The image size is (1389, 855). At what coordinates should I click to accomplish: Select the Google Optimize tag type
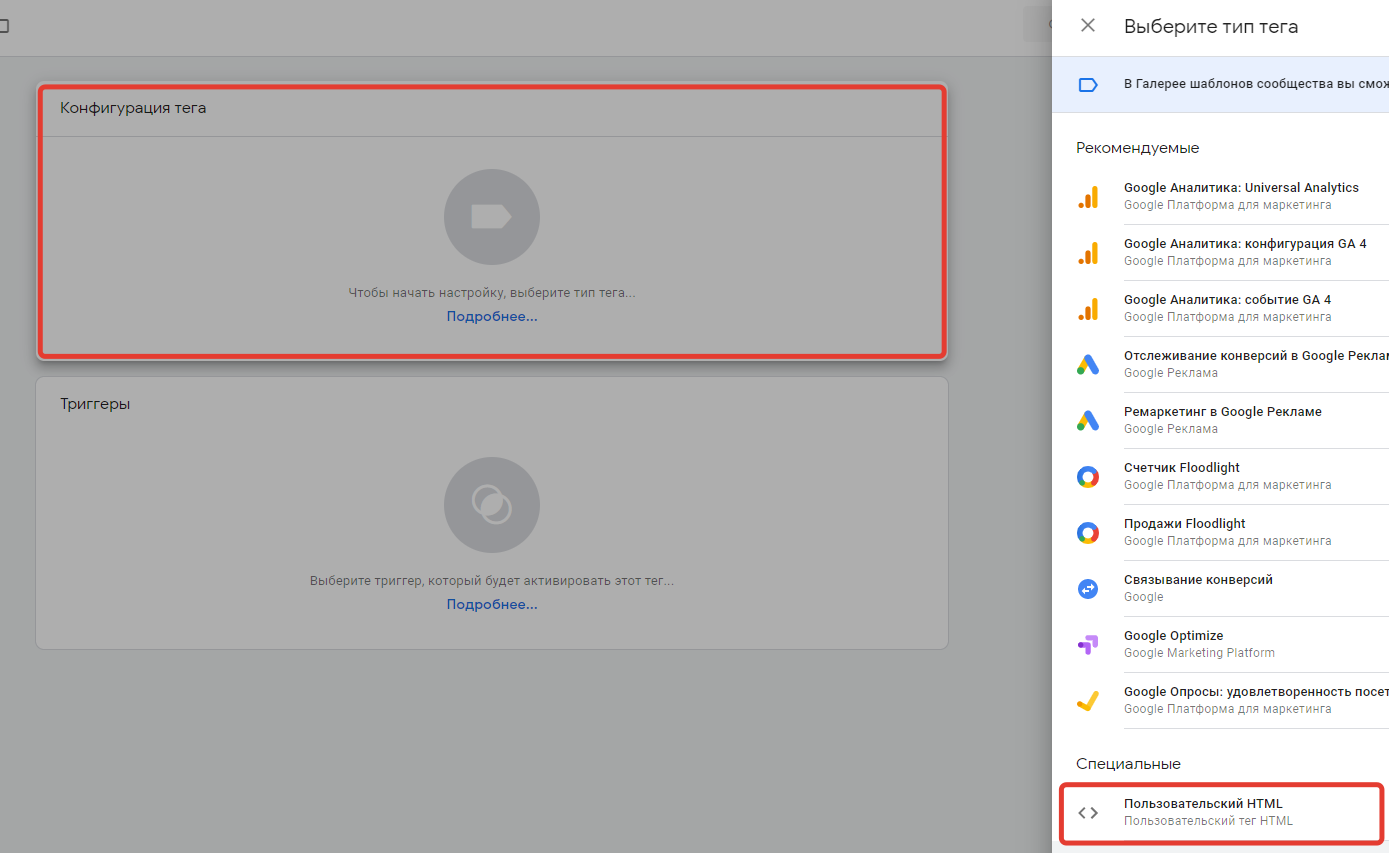coord(1232,644)
